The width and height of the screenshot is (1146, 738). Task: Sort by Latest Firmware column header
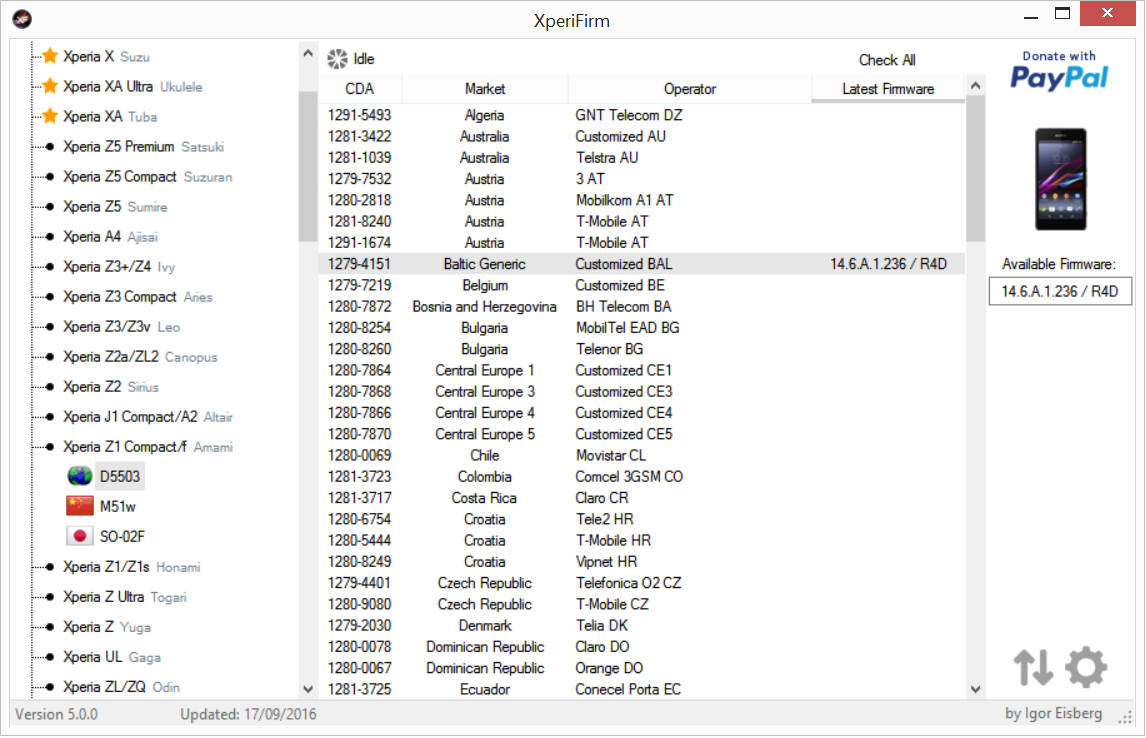click(x=888, y=89)
